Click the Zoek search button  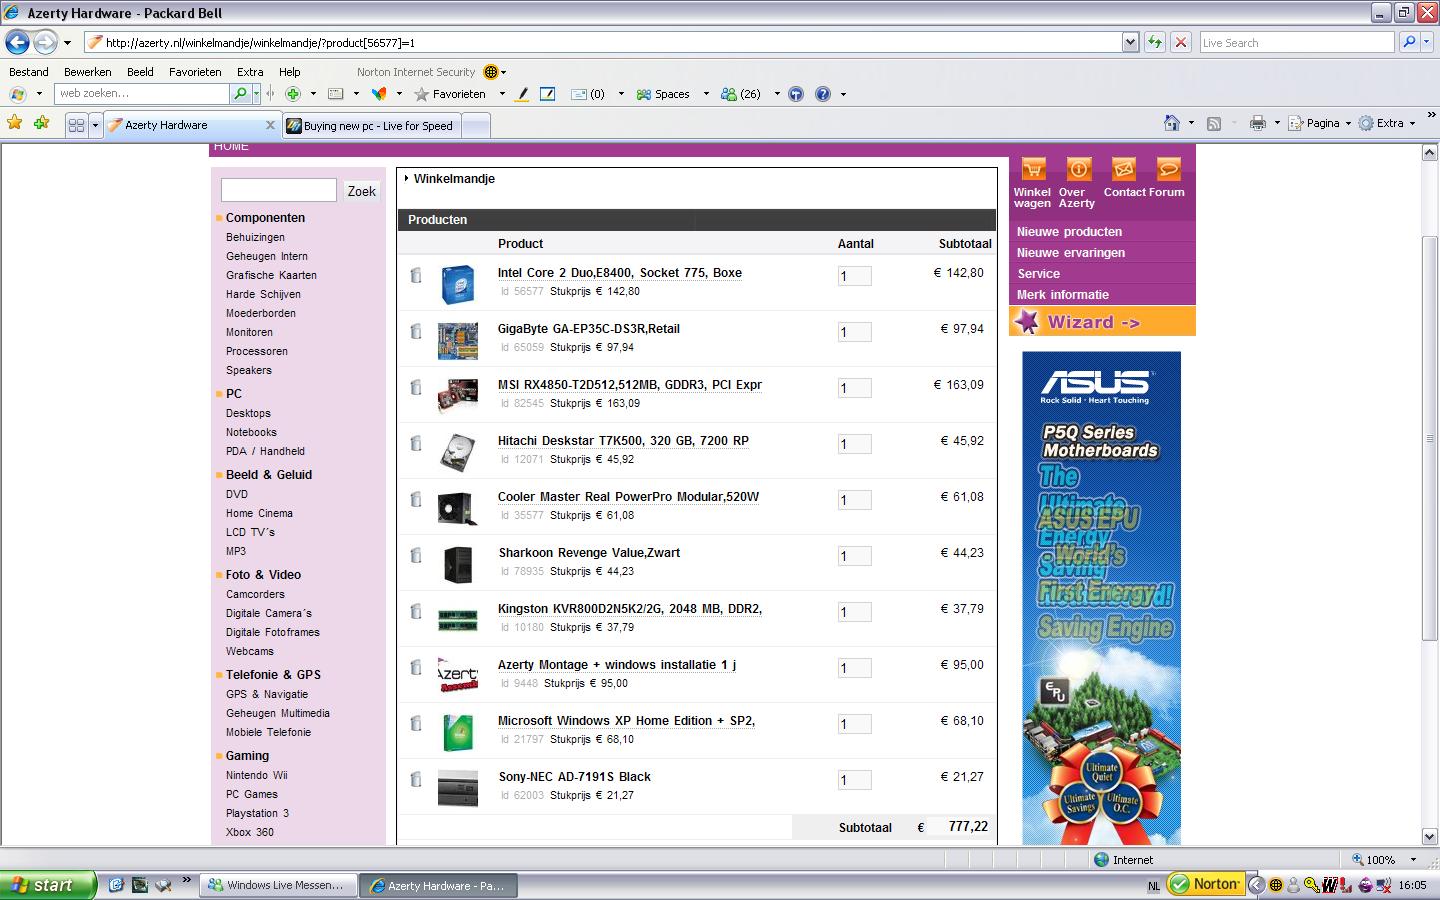(361, 191)
